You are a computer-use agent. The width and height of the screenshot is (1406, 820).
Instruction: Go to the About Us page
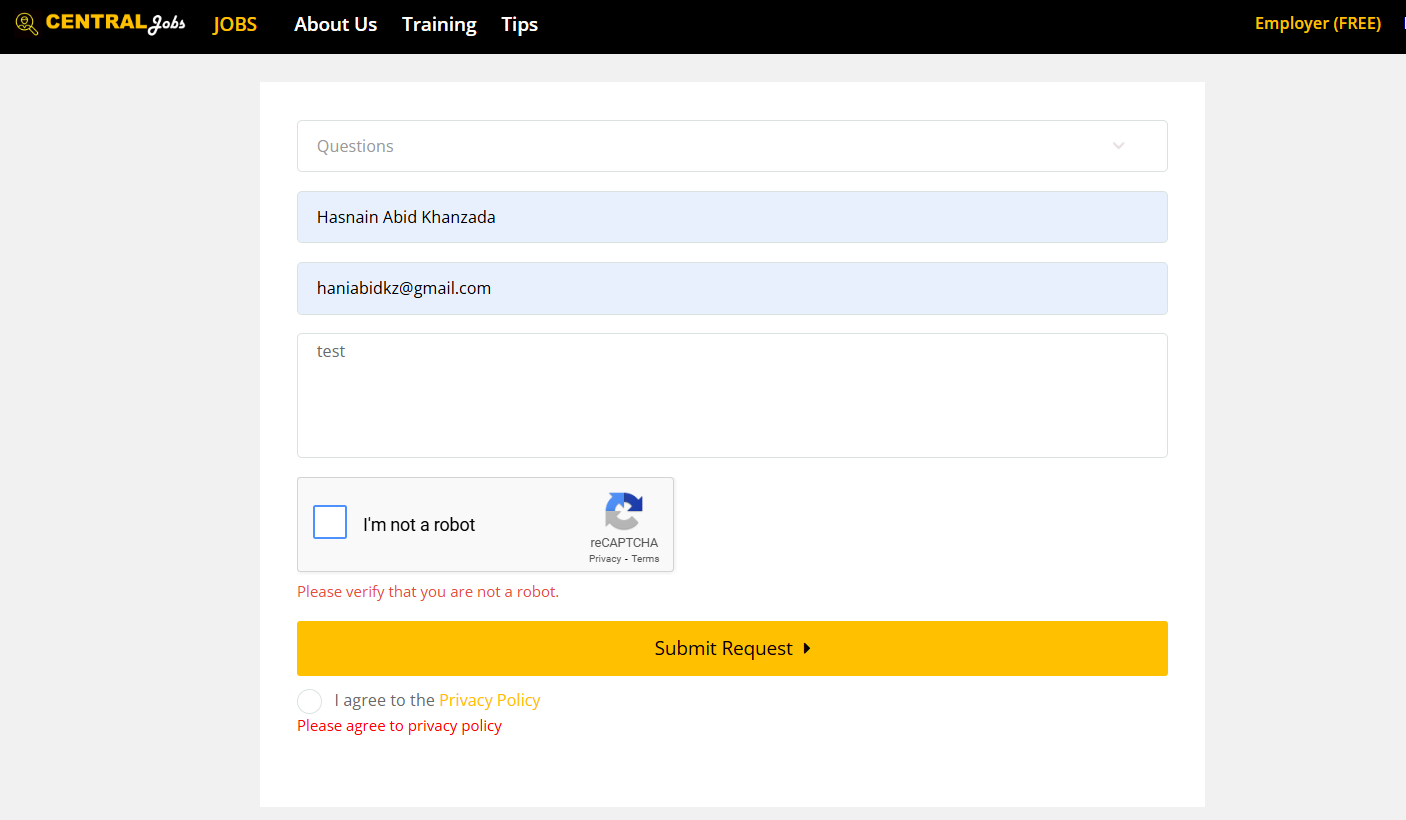[x=335, y=24]
